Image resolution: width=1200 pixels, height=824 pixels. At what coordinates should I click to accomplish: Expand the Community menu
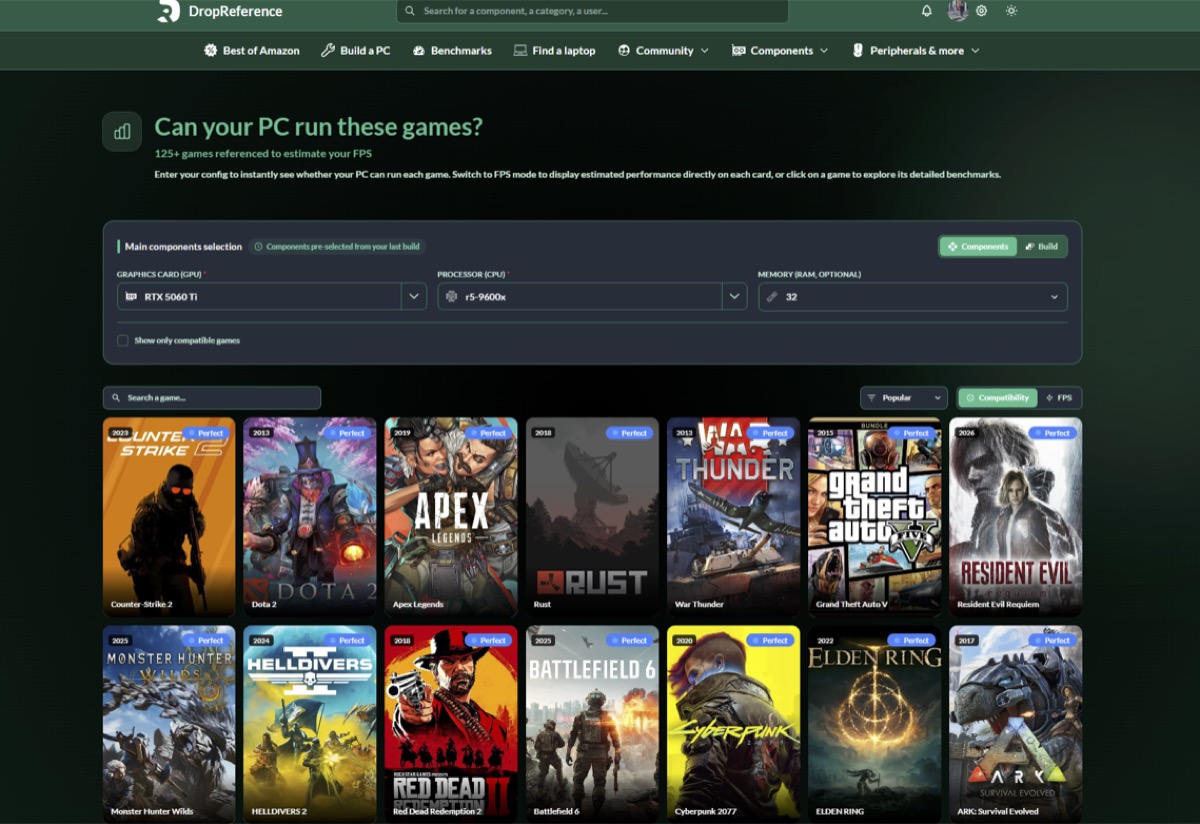coord(663,50)
